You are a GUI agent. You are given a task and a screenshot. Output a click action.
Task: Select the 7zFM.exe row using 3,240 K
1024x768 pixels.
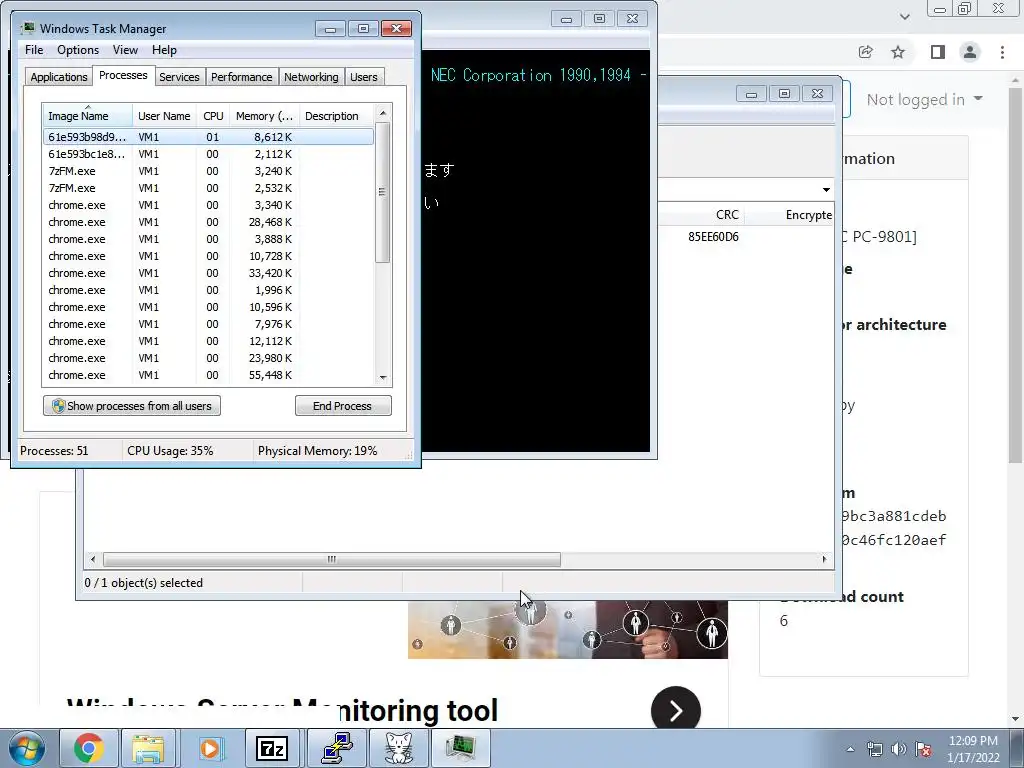(208, 171)
